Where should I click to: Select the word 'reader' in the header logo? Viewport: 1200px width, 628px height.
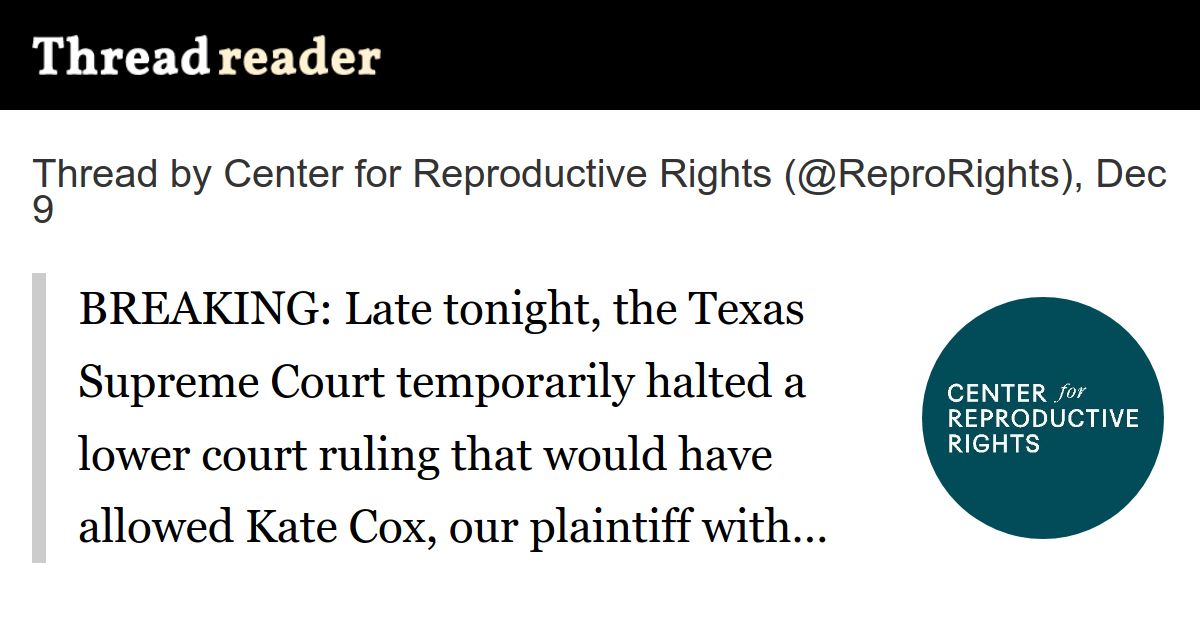coord(299,57)
